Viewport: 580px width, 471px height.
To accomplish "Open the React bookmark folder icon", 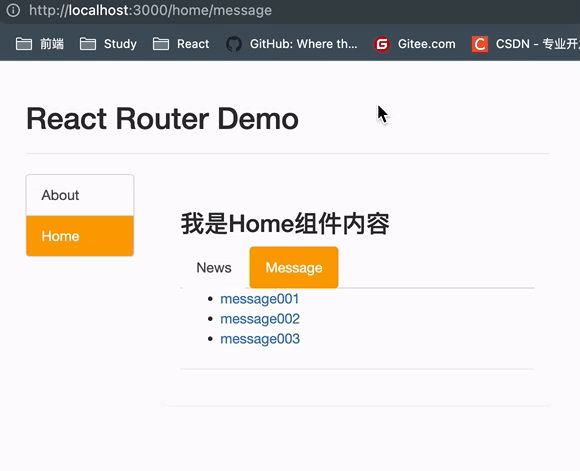I will click(161, 44).
